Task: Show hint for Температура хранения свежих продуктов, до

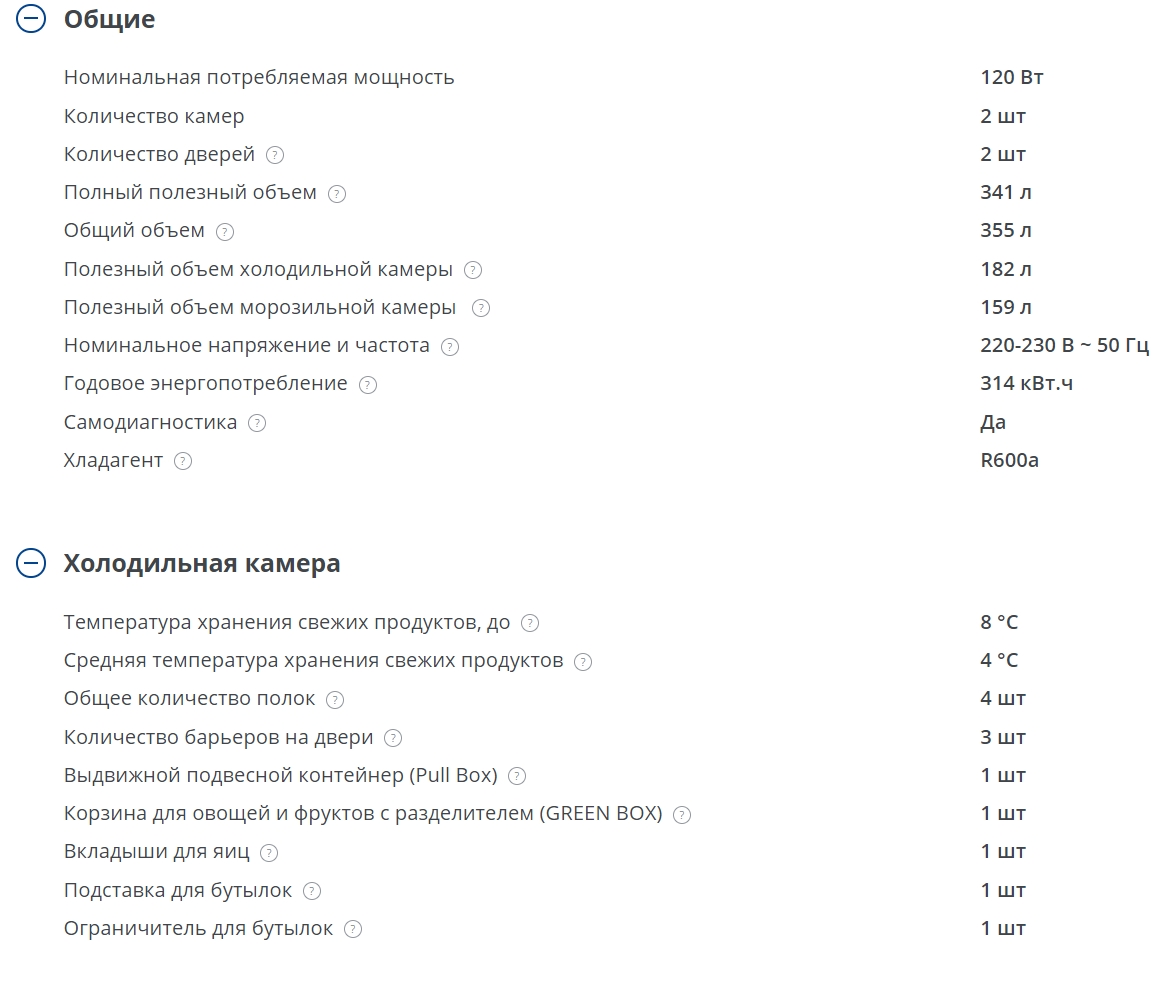Action: 530,623
